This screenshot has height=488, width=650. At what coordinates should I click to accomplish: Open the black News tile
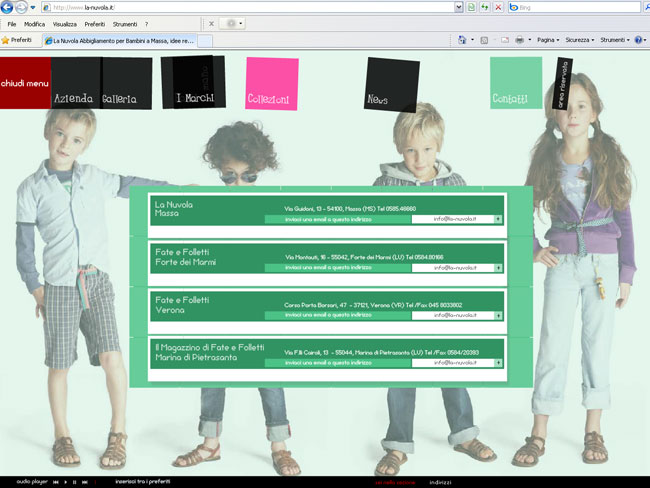391,85
